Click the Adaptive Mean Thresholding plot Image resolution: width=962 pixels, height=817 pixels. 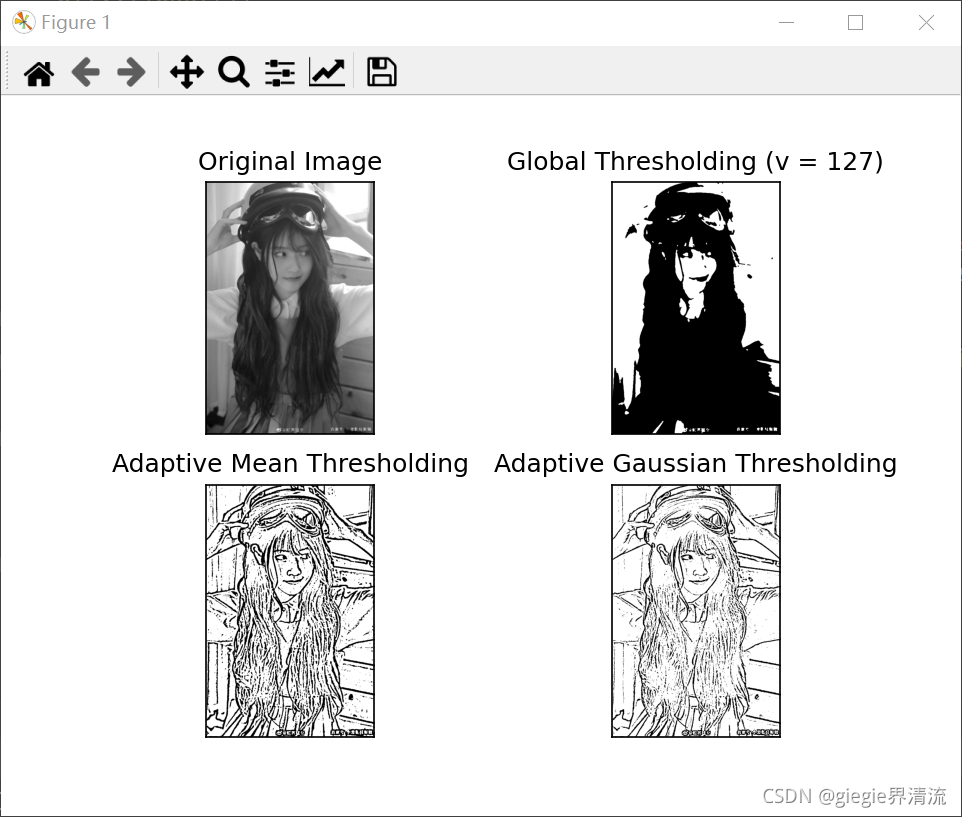coord(290,611)
